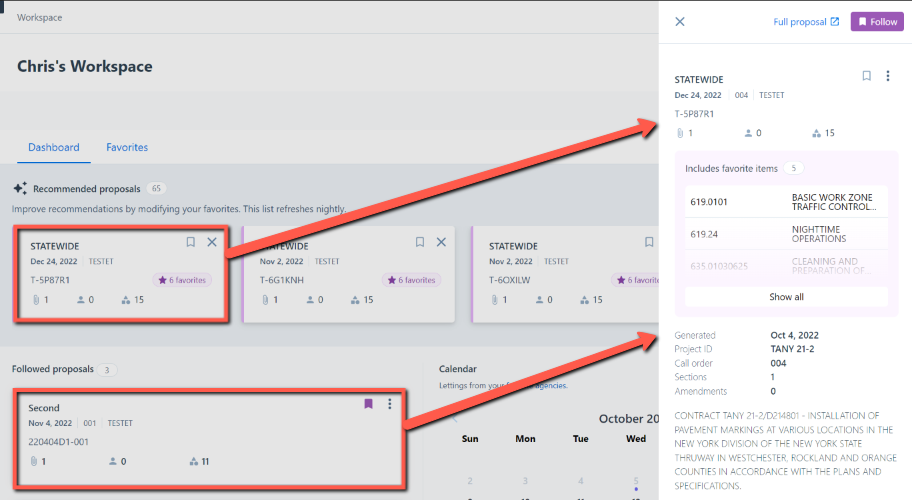Image resolution: width=912 pixels, height=500 pixels.
Task: Unfollow the Second proposal using its purple bookmark
Action: tap(368, 404)
